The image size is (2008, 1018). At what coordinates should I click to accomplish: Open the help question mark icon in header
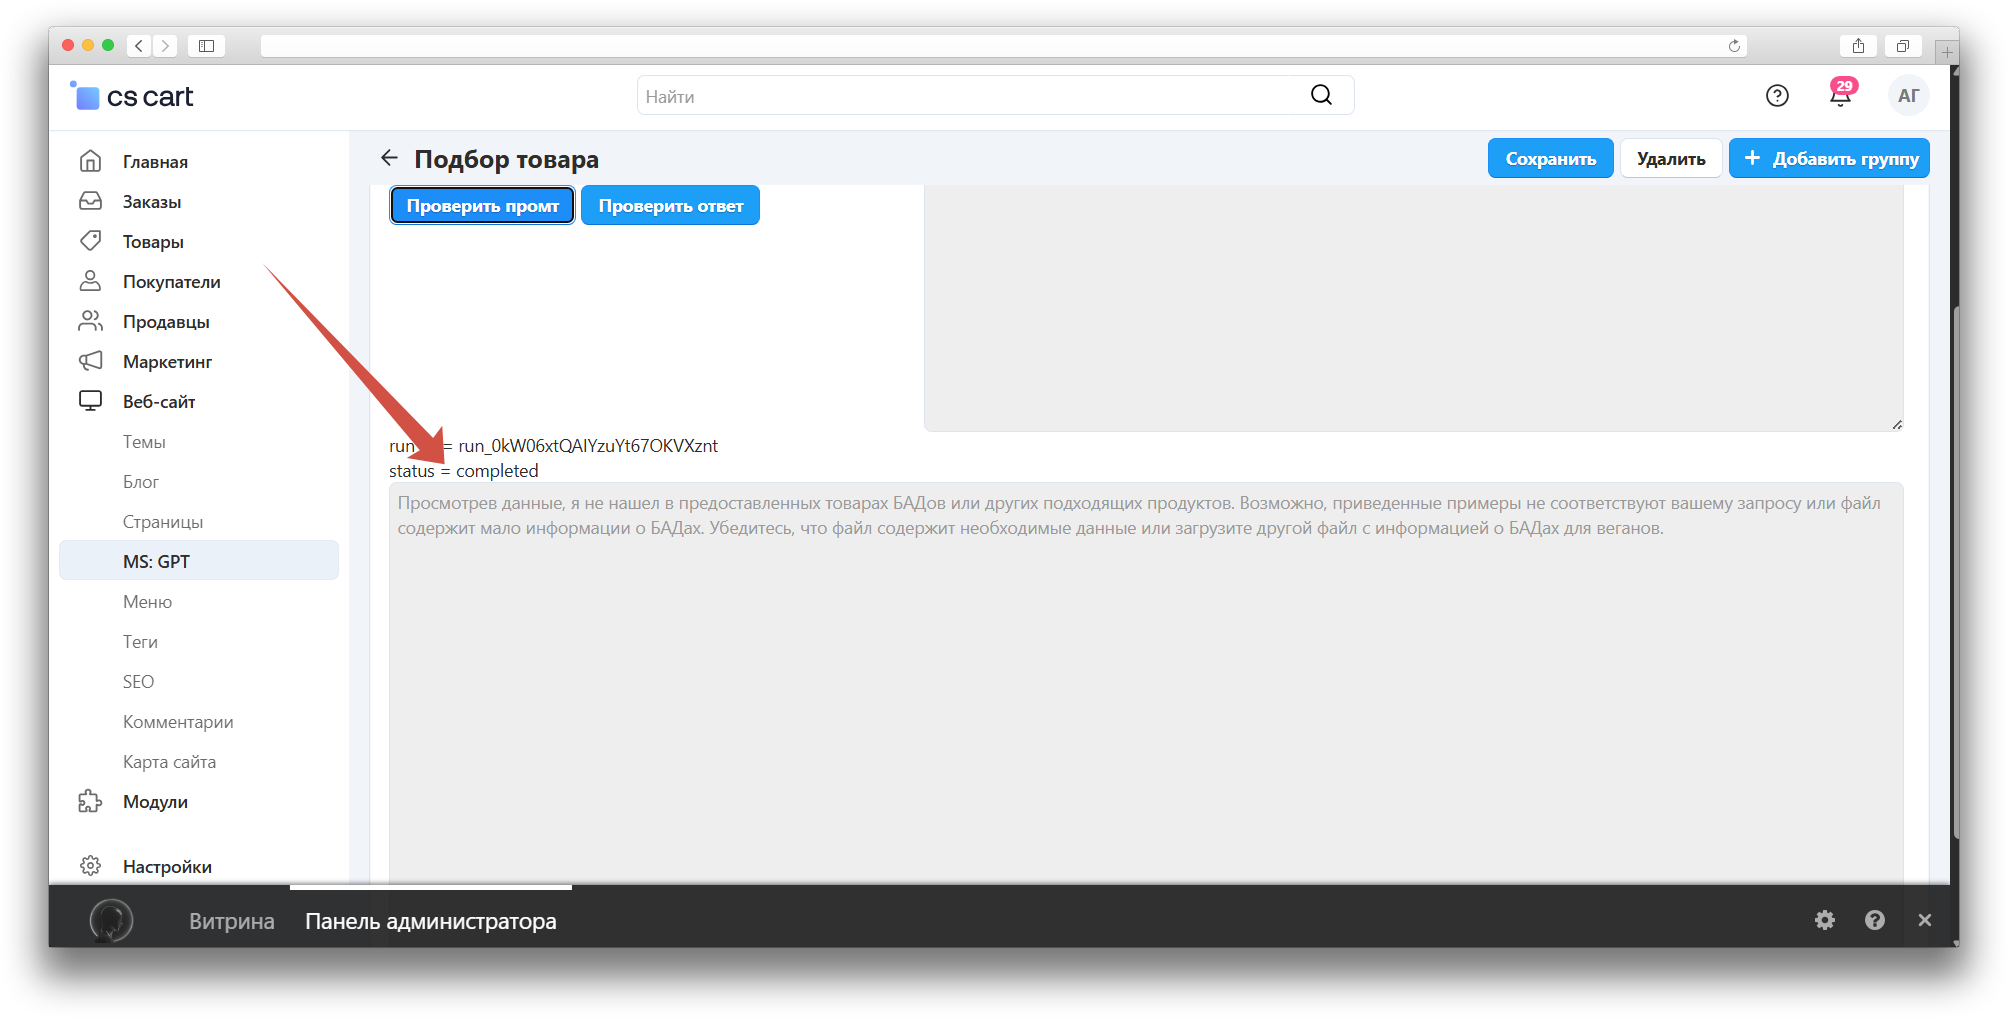click(x=1777, y=96)
